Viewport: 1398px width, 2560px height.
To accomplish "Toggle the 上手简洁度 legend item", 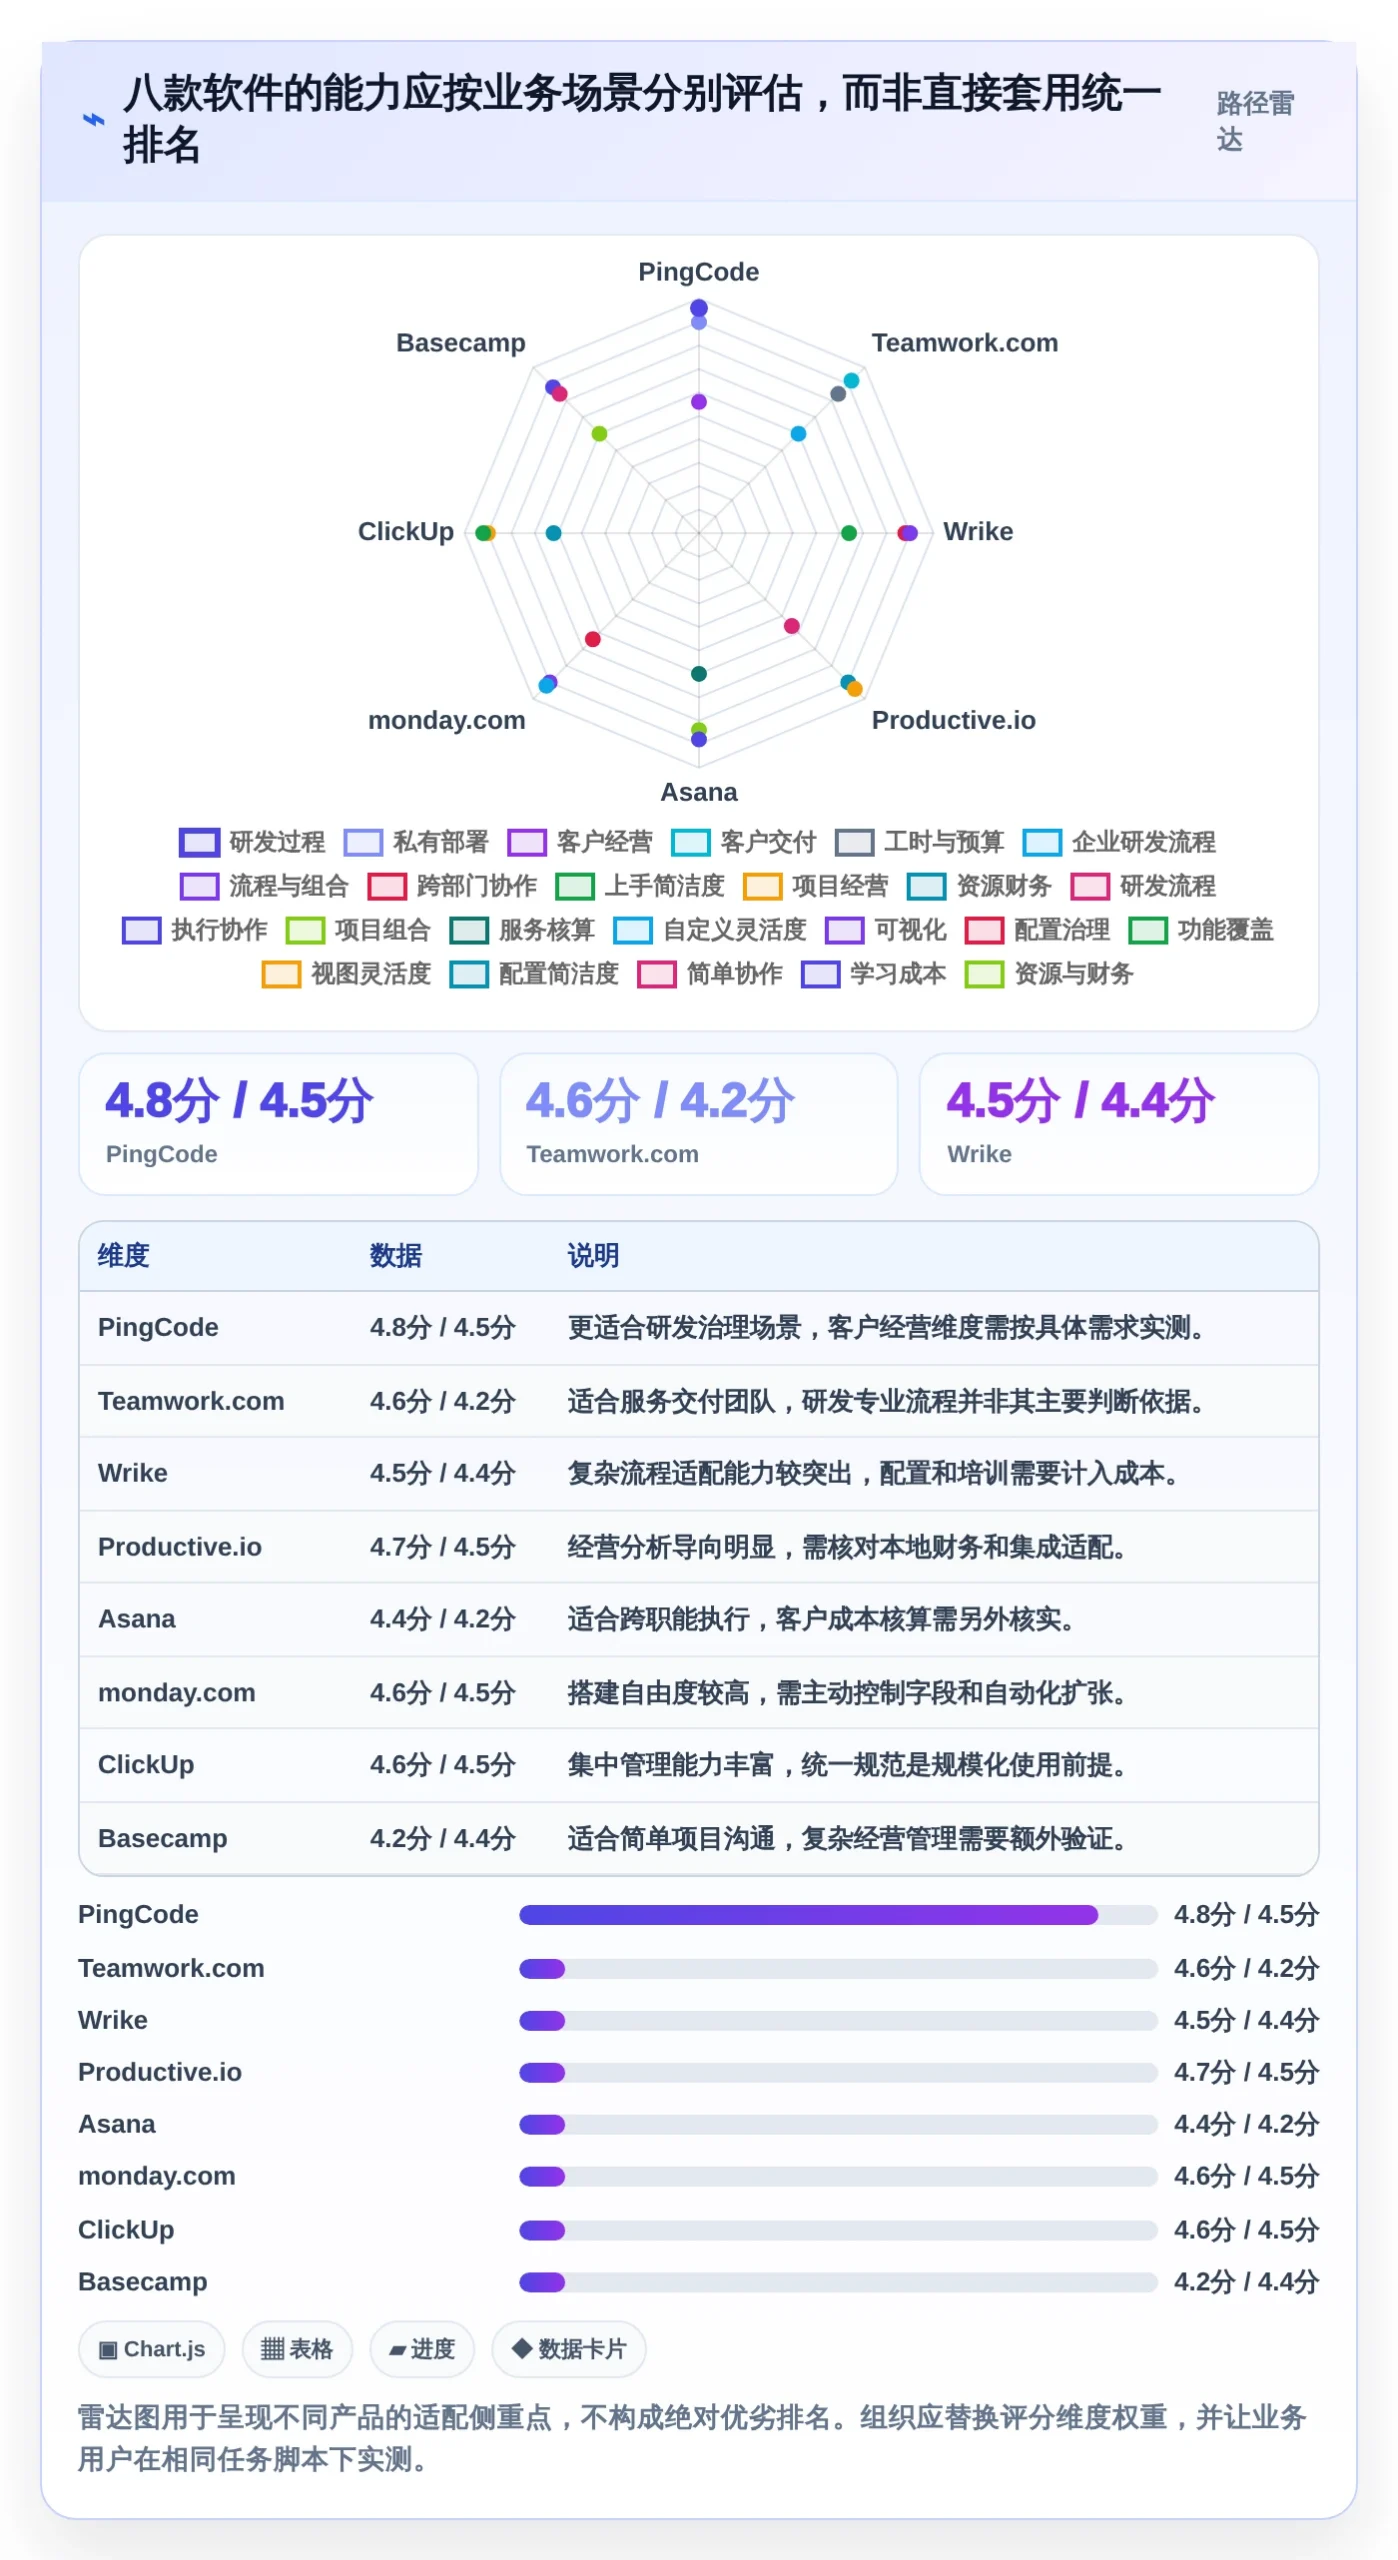I will point(640,886).
